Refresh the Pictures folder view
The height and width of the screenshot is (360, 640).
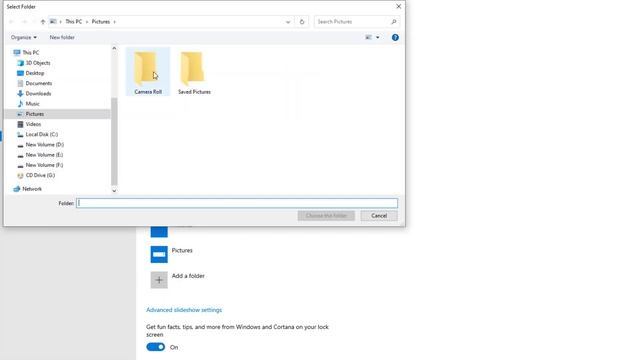(x=302, y=22)
